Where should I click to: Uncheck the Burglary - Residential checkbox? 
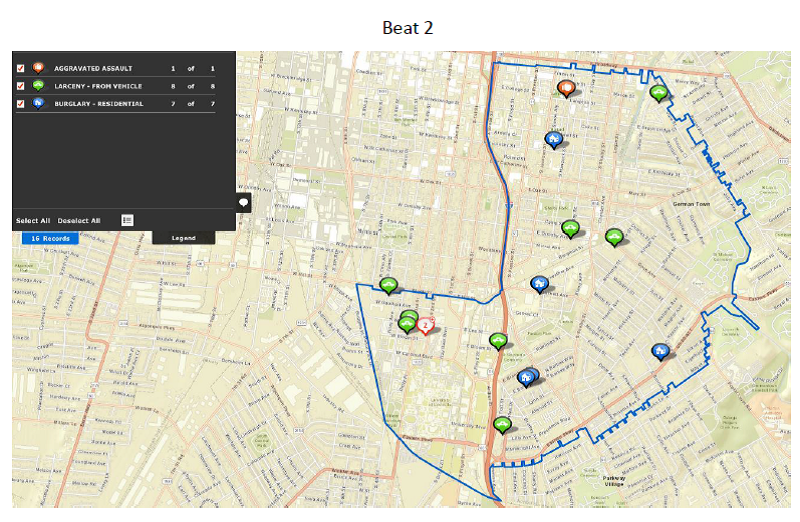click(21, 103)
